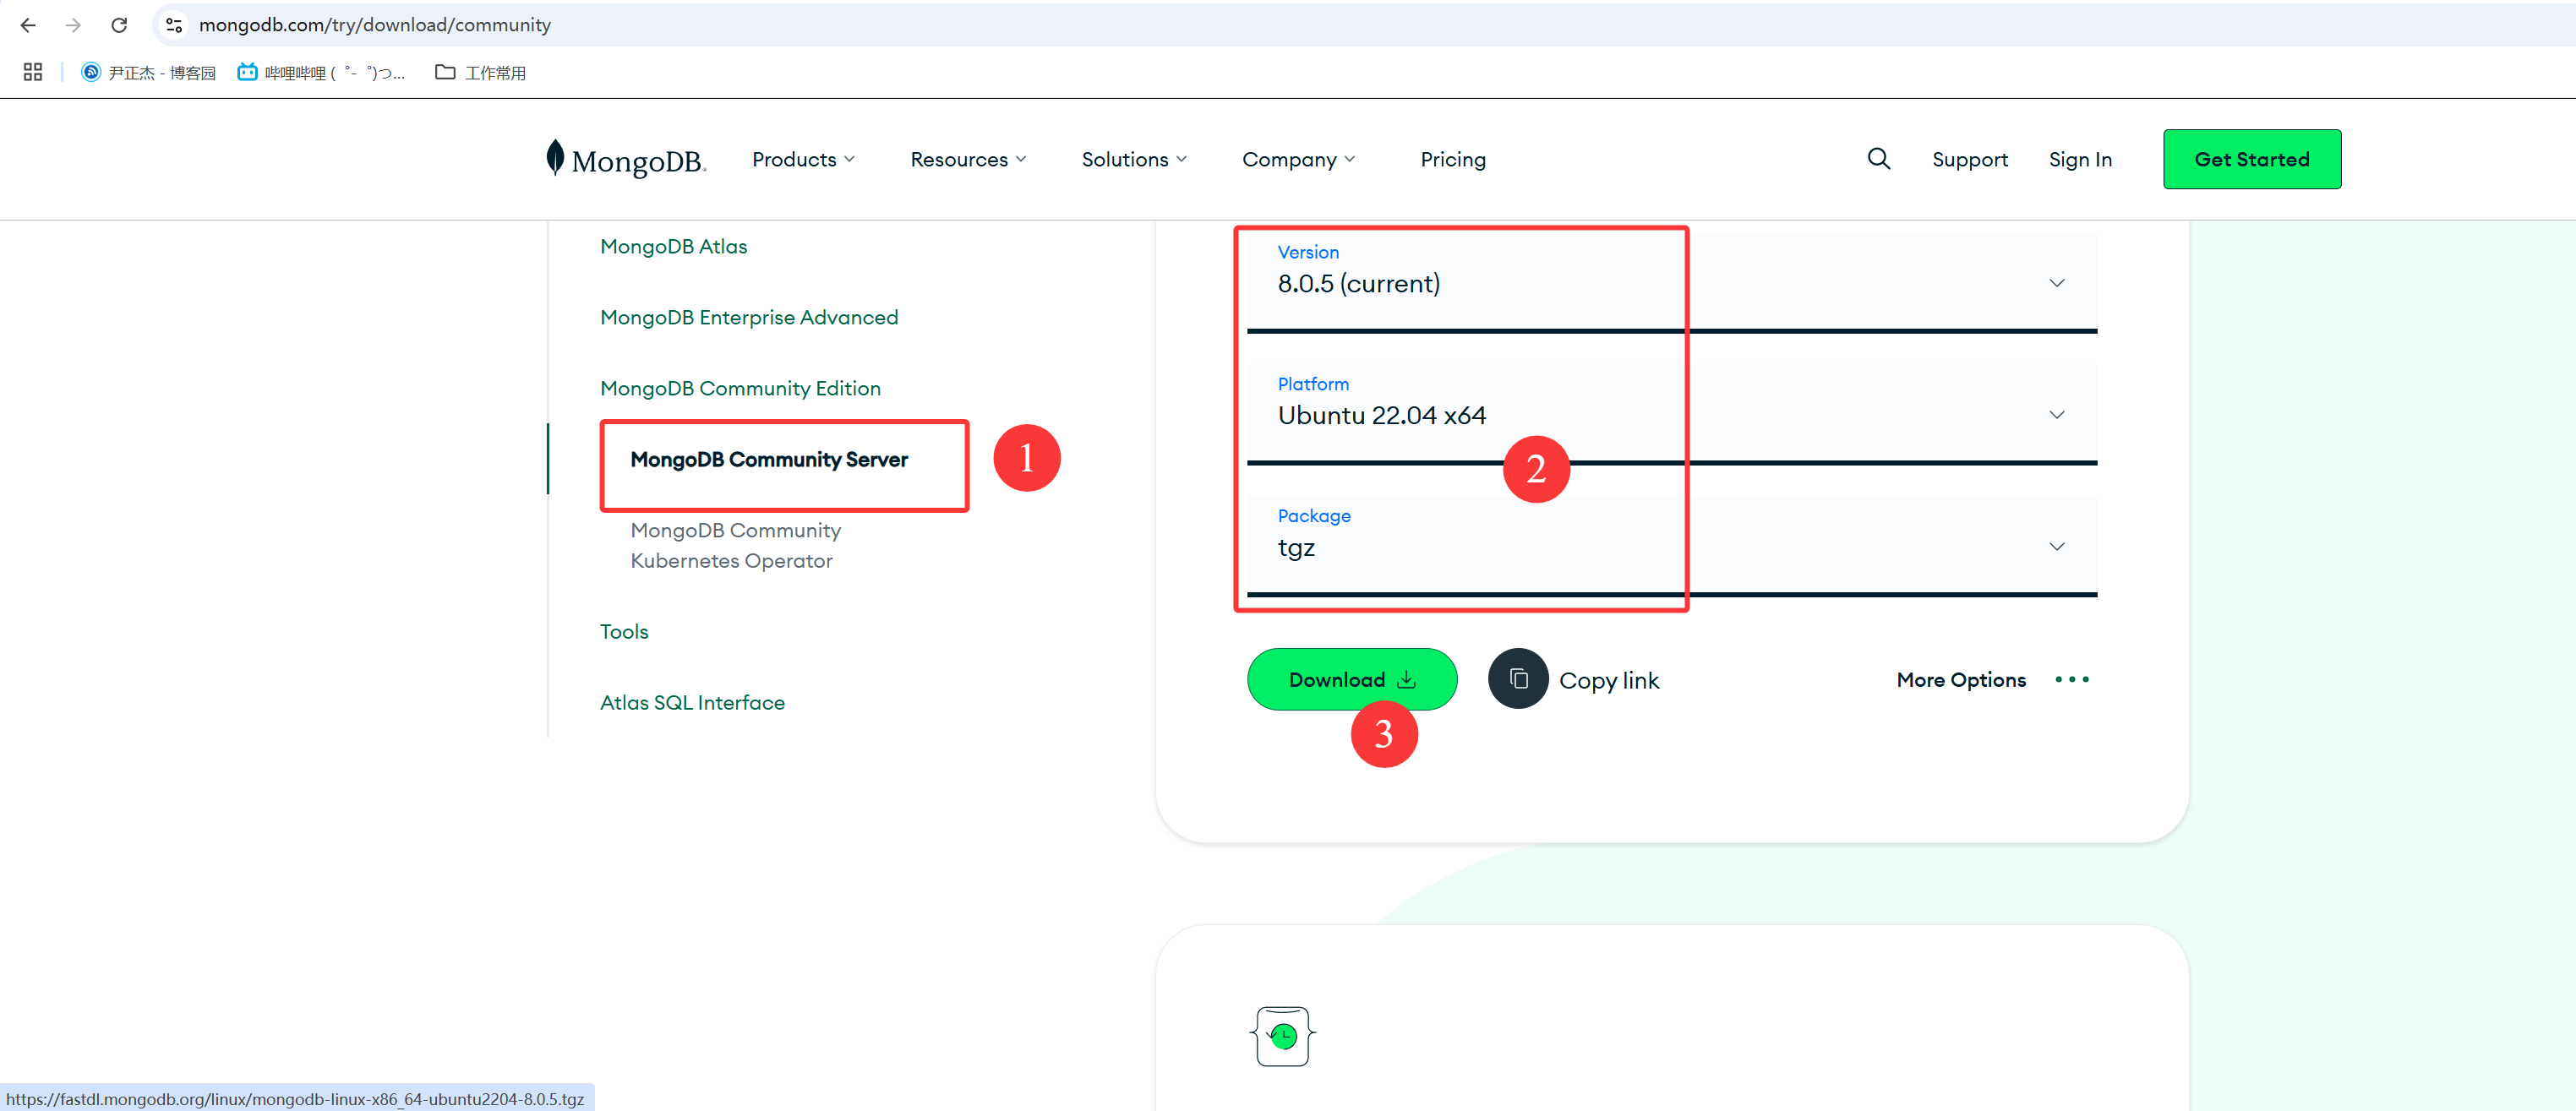Click the browser back arrow
The height and width of the screenshot is (1111, 2576).
tap(28, 25)
